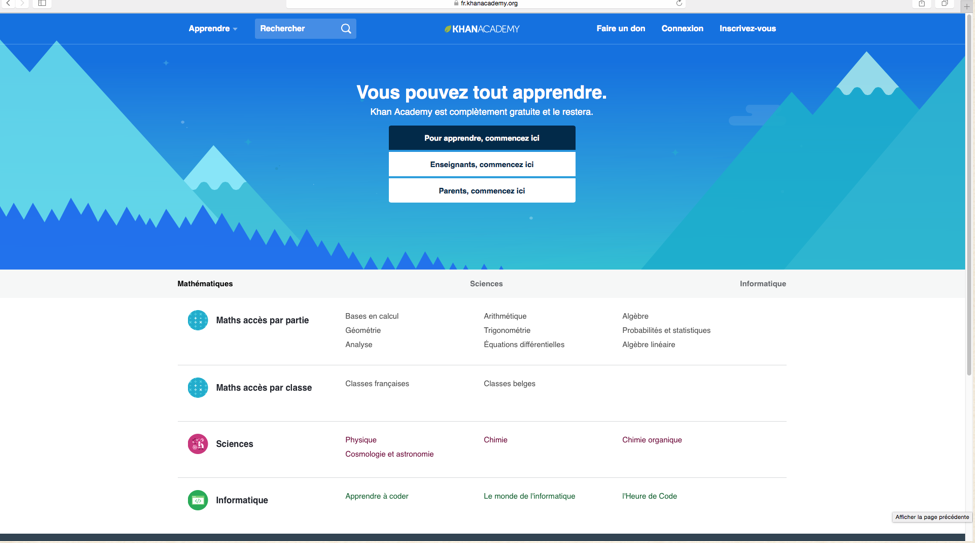Image resolution: width=975 pixels, height=543 pixels.
Task: Open the Maths accès par partie icon
Action: (198, 320)
